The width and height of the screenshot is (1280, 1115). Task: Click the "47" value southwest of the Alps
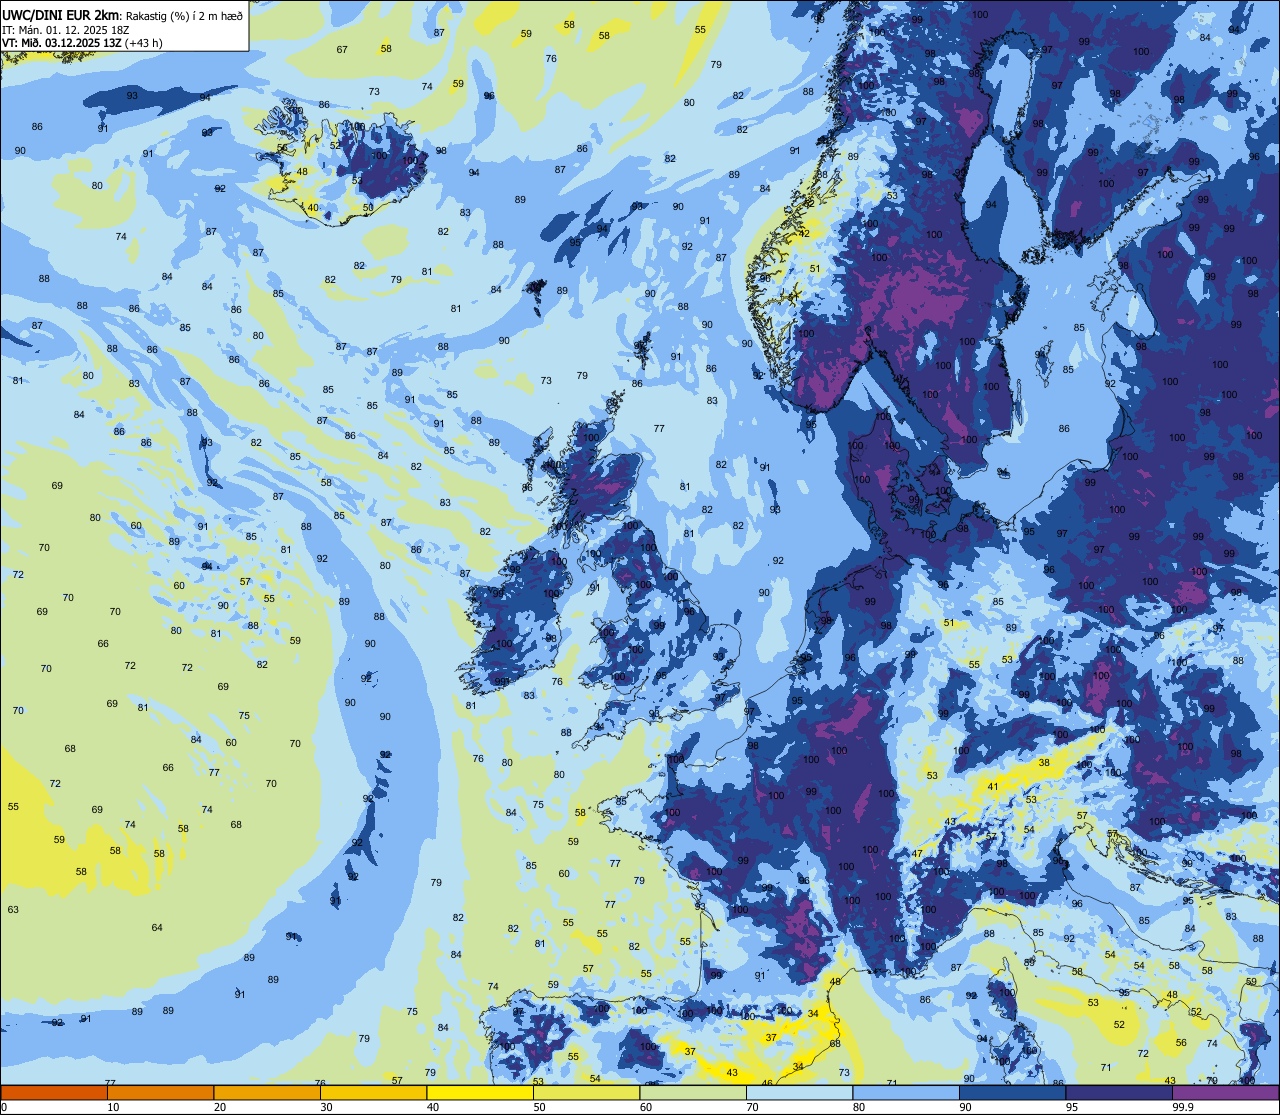tap(917, 854)
